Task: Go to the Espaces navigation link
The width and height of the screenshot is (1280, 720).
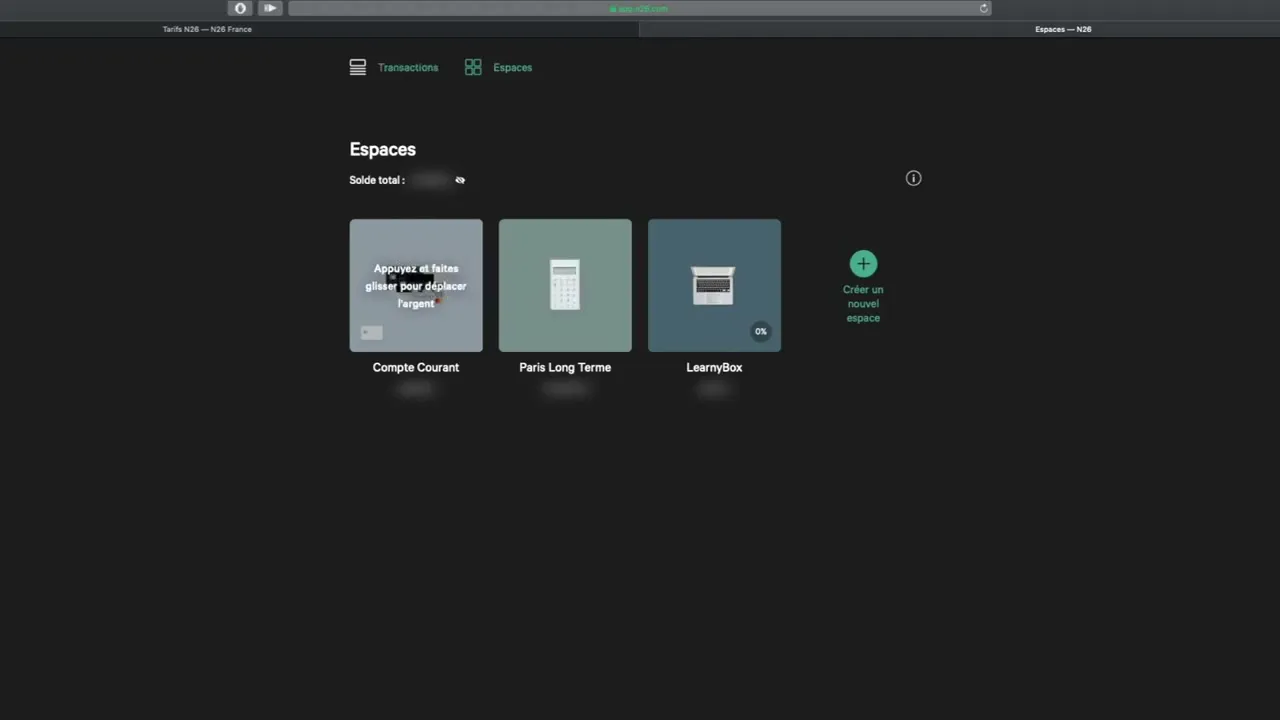Action: [512, 67]
